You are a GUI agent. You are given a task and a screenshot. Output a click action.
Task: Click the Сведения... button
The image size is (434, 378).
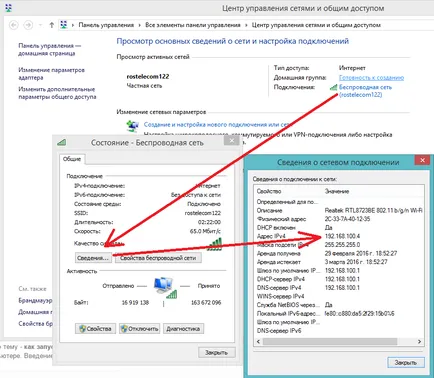pyautogui.click(x=93, y=258)
